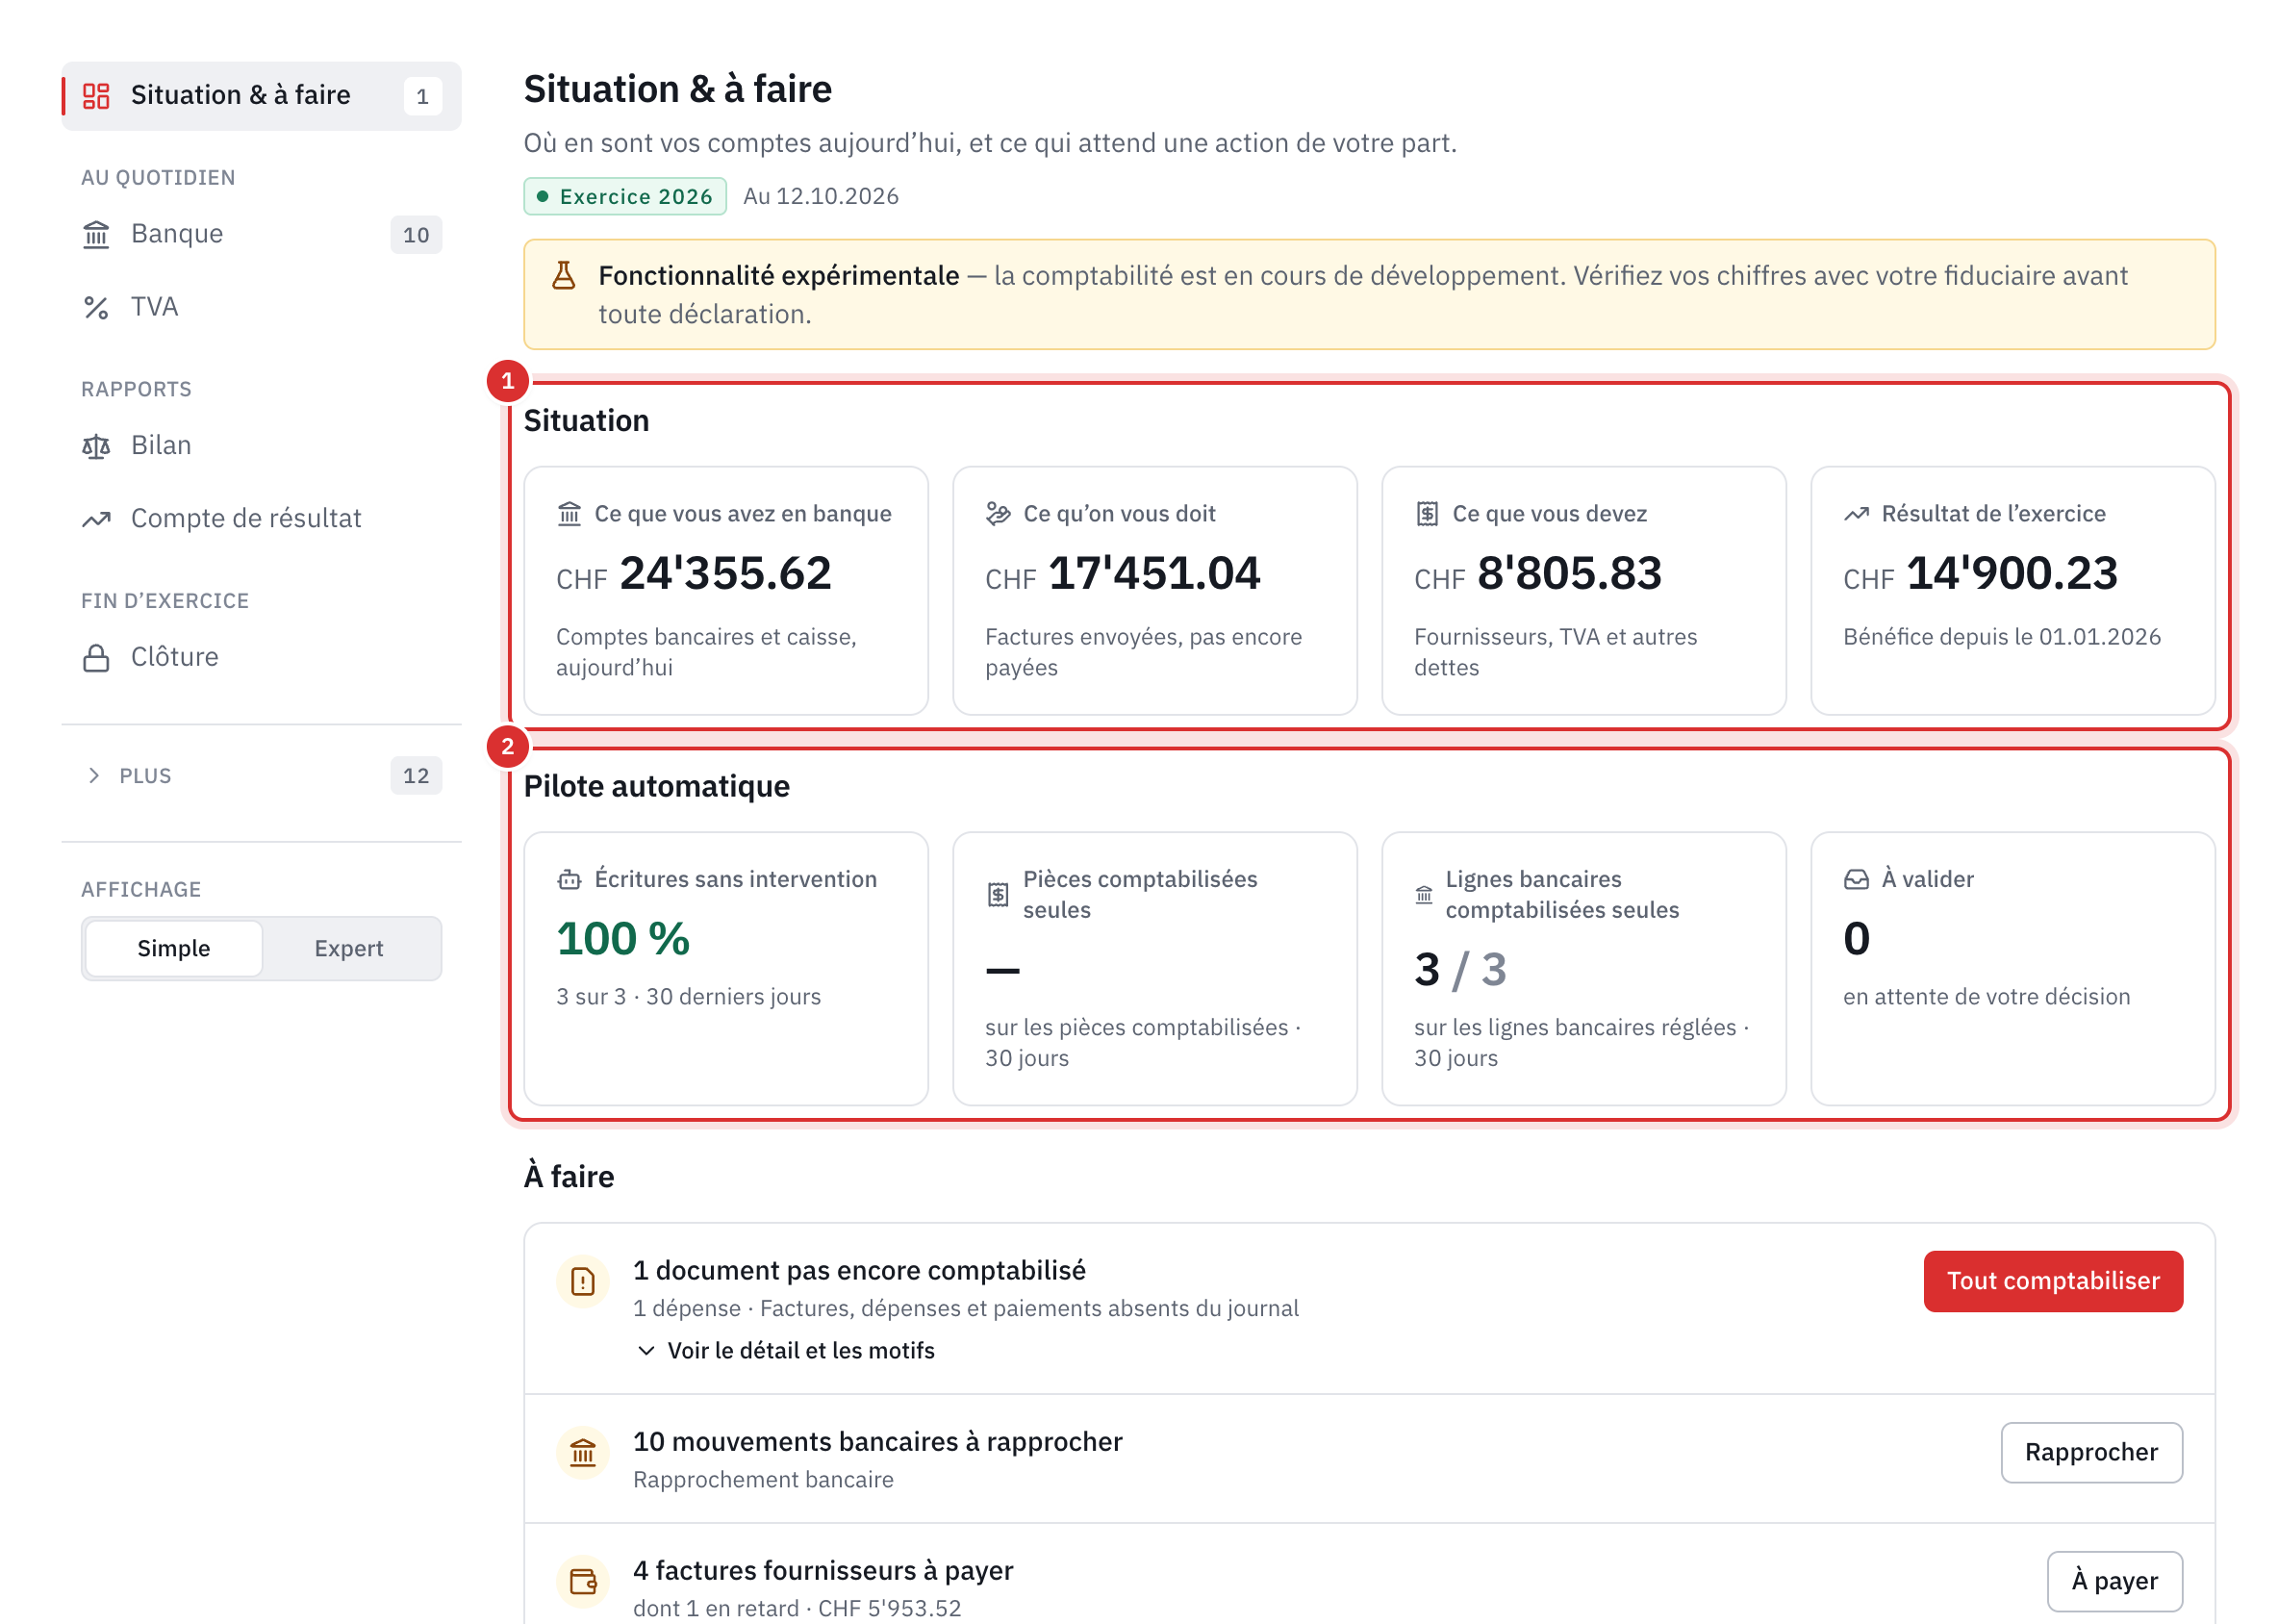
Task: Click the Rapprocher button
Action: point(2092,1453)
